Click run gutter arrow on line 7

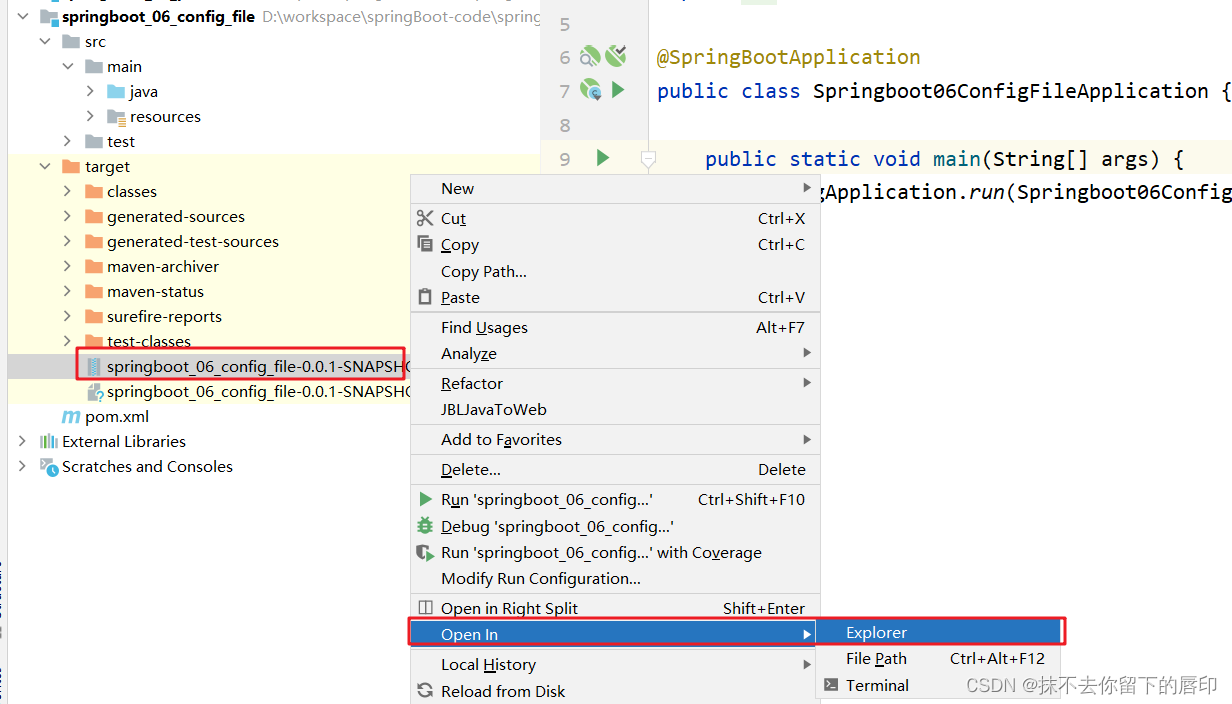(x=618, y=90)
